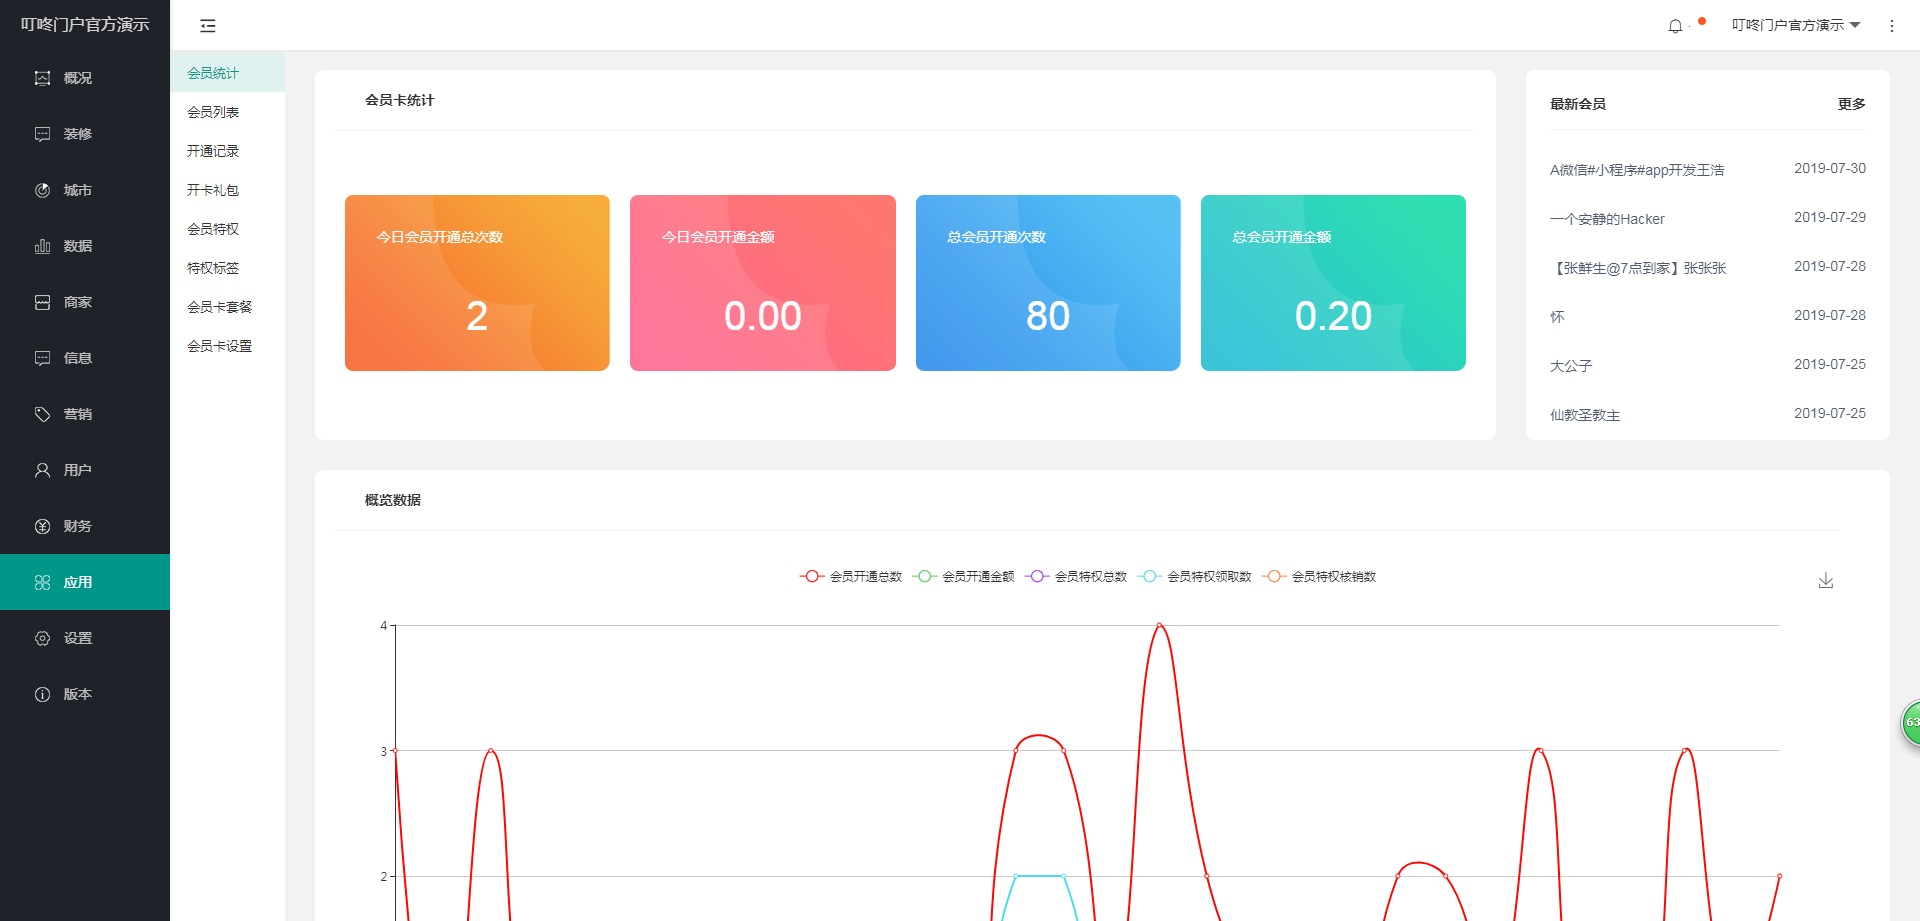Click member 仙教圣教主

coord(1585,415)
